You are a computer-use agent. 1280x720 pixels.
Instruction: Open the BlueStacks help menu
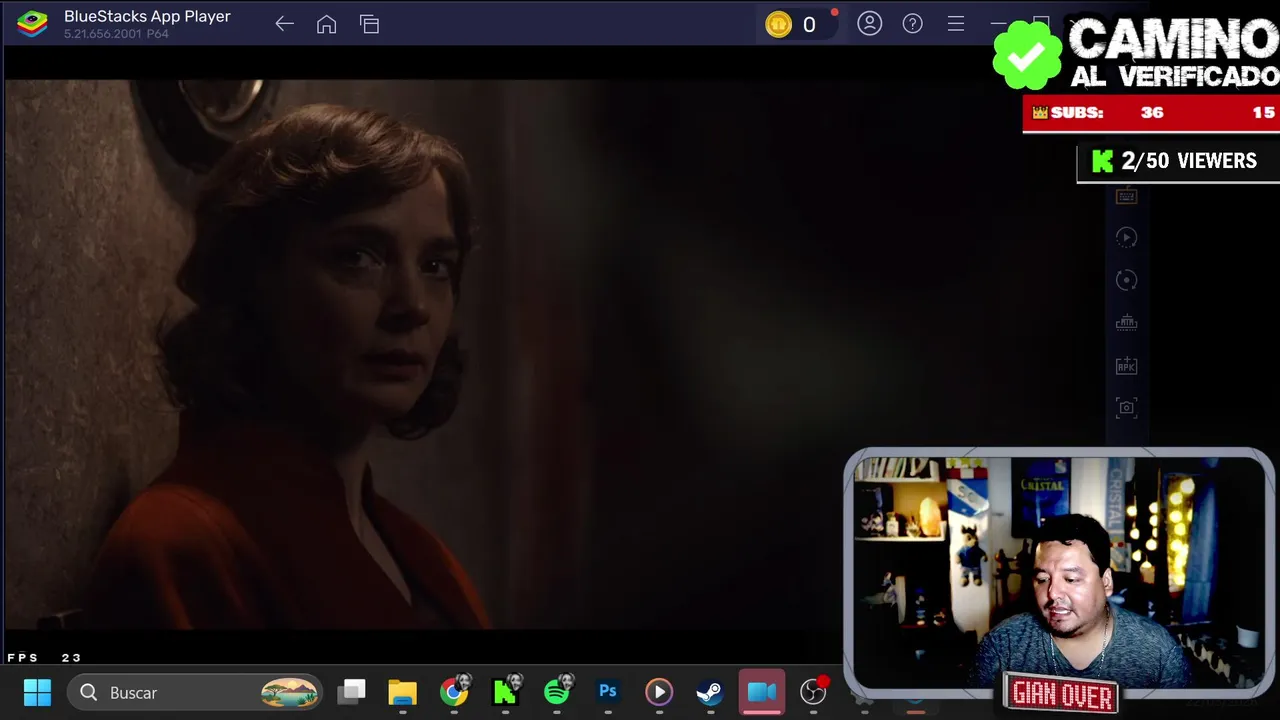[x=912, y=23]
